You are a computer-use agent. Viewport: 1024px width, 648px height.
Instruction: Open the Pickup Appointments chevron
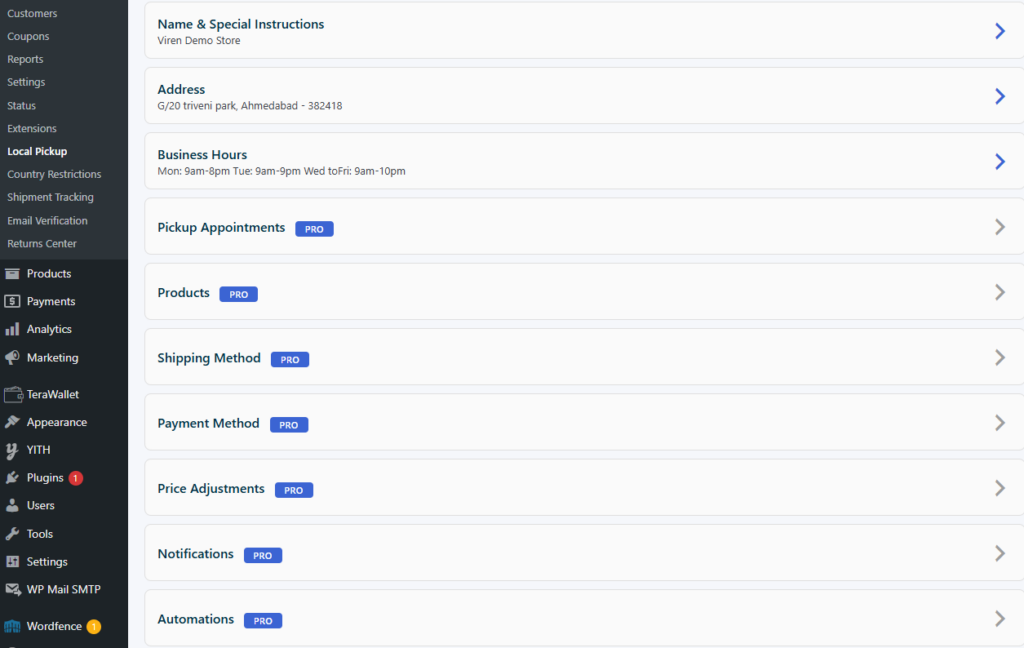pyautogui.click(x=999, y=227)
